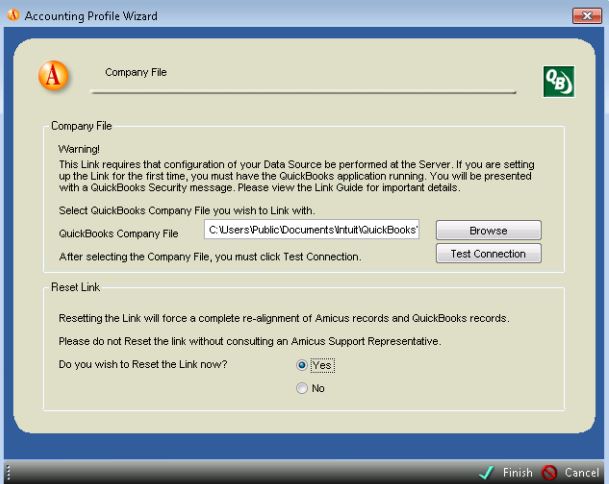Click the Test Connection button
The image size is (609, 484).
click(489, 254)
